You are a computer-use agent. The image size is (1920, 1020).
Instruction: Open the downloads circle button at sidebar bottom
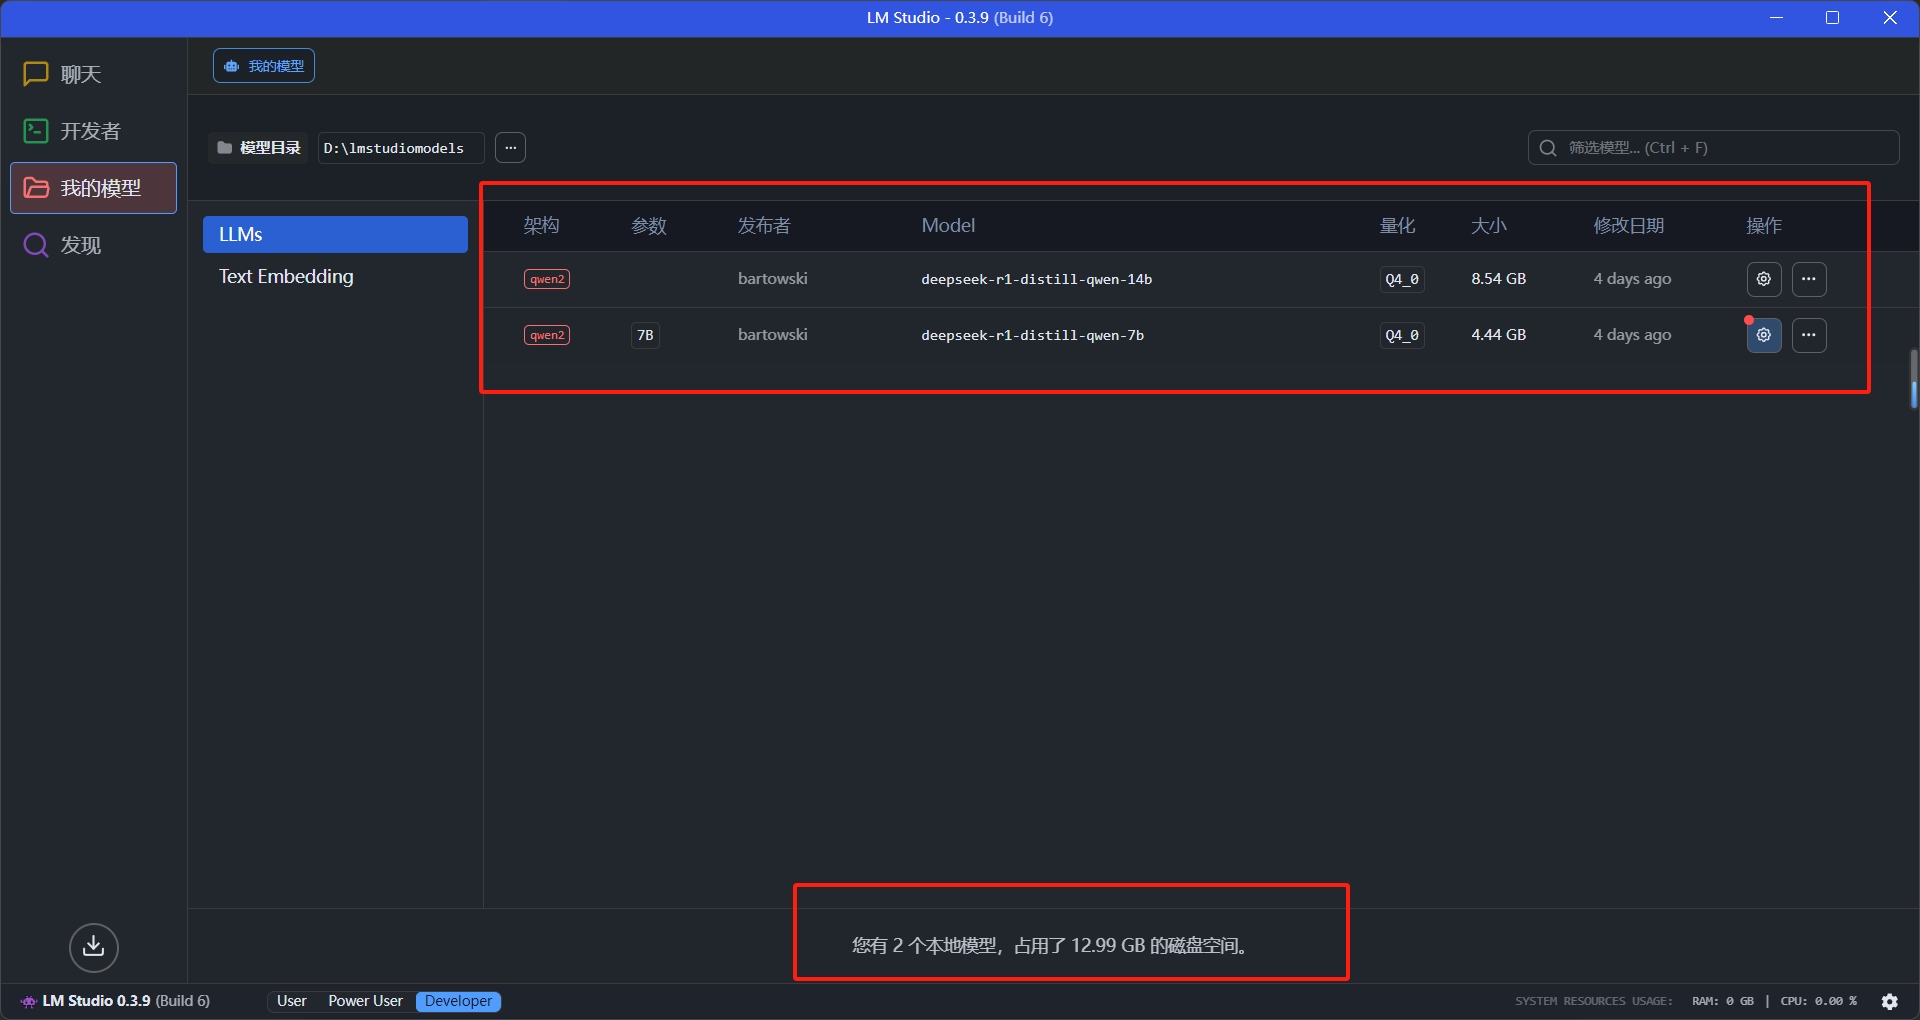94,947
